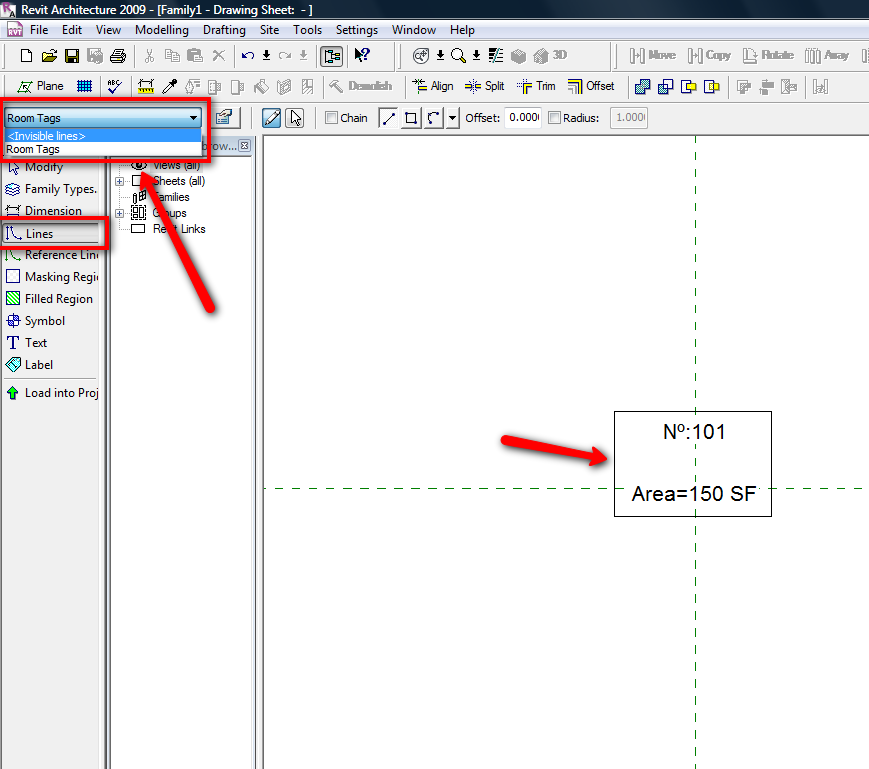Choose <Invisible lines> from the dropdown list

coord(103,136)
